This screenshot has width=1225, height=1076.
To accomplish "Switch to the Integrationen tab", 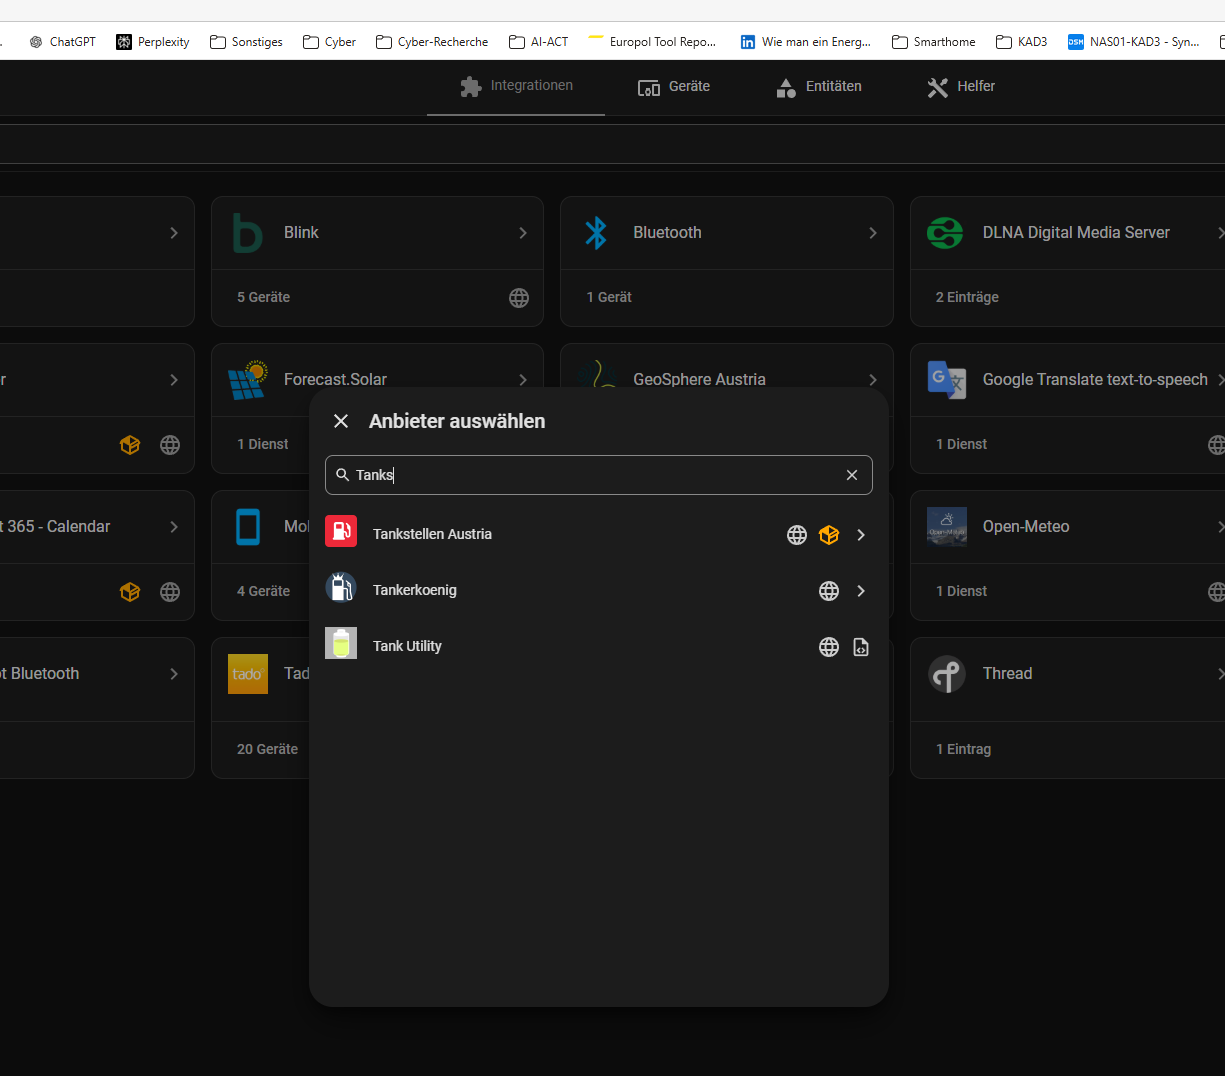I will (x=516, y=87).
